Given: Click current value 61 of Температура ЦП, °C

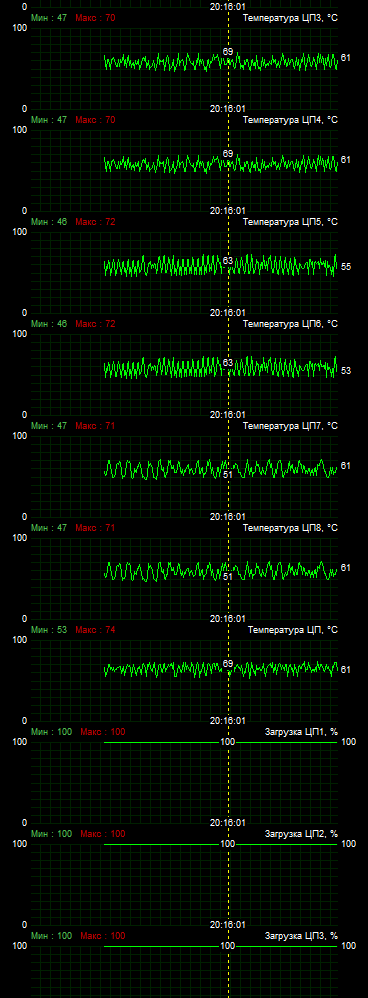Looking at the screenshot, I should pyautogui.click(x=346, y=670).
